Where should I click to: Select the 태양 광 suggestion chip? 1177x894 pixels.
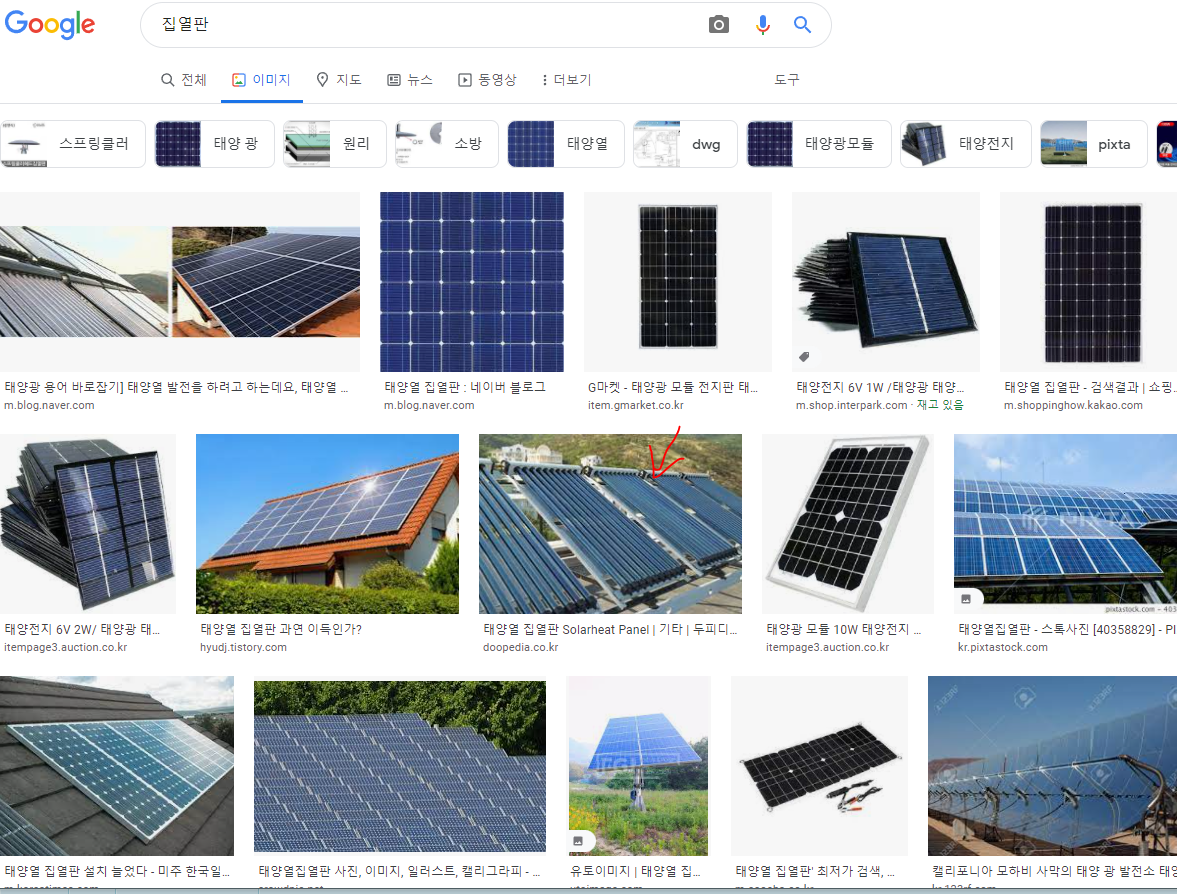coord(215,143)
